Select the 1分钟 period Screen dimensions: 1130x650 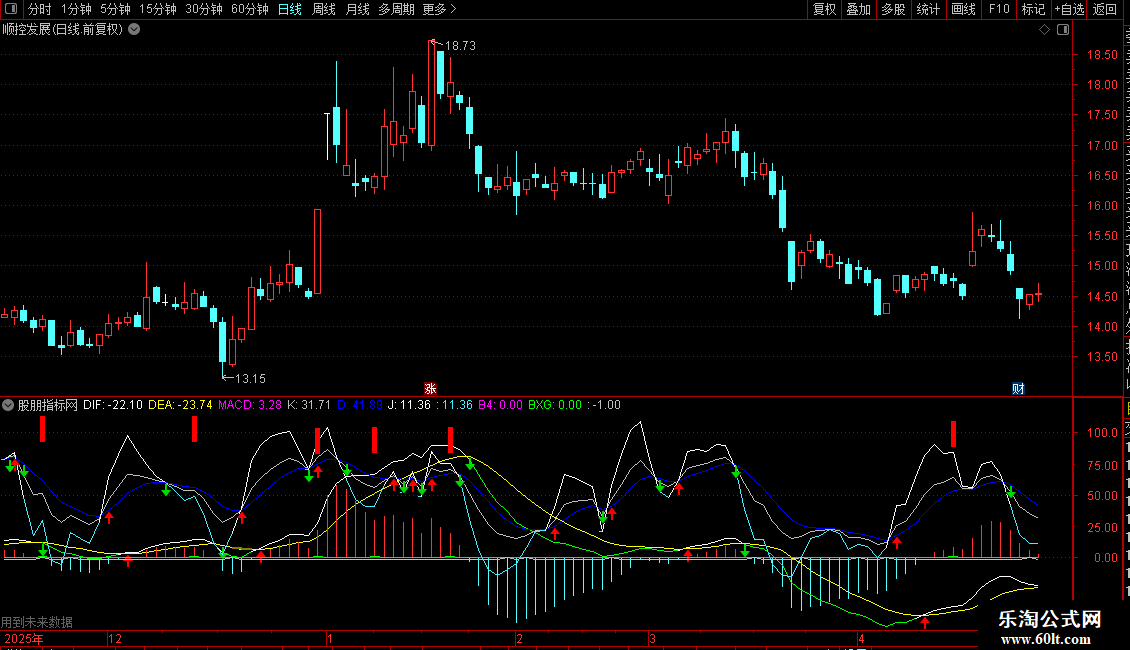(x=76, y=9)
